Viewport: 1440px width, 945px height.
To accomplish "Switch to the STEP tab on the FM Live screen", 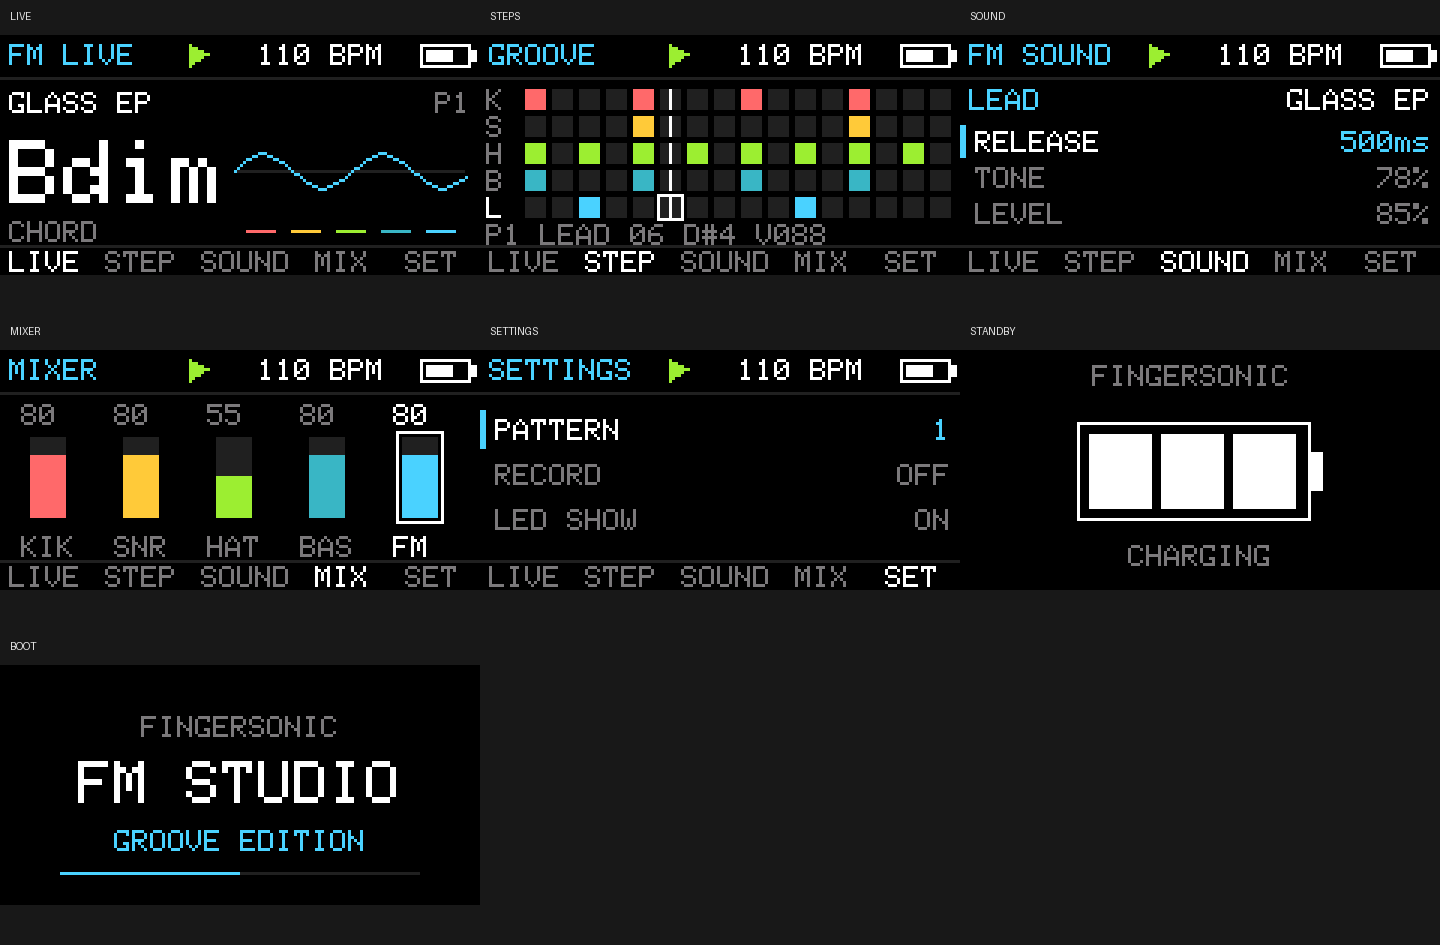I will (139, 262).
